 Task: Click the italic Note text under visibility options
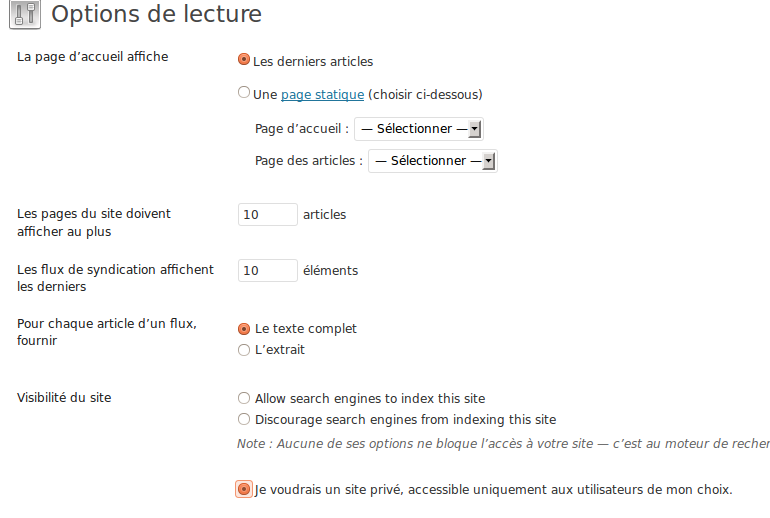coord(503,444)
